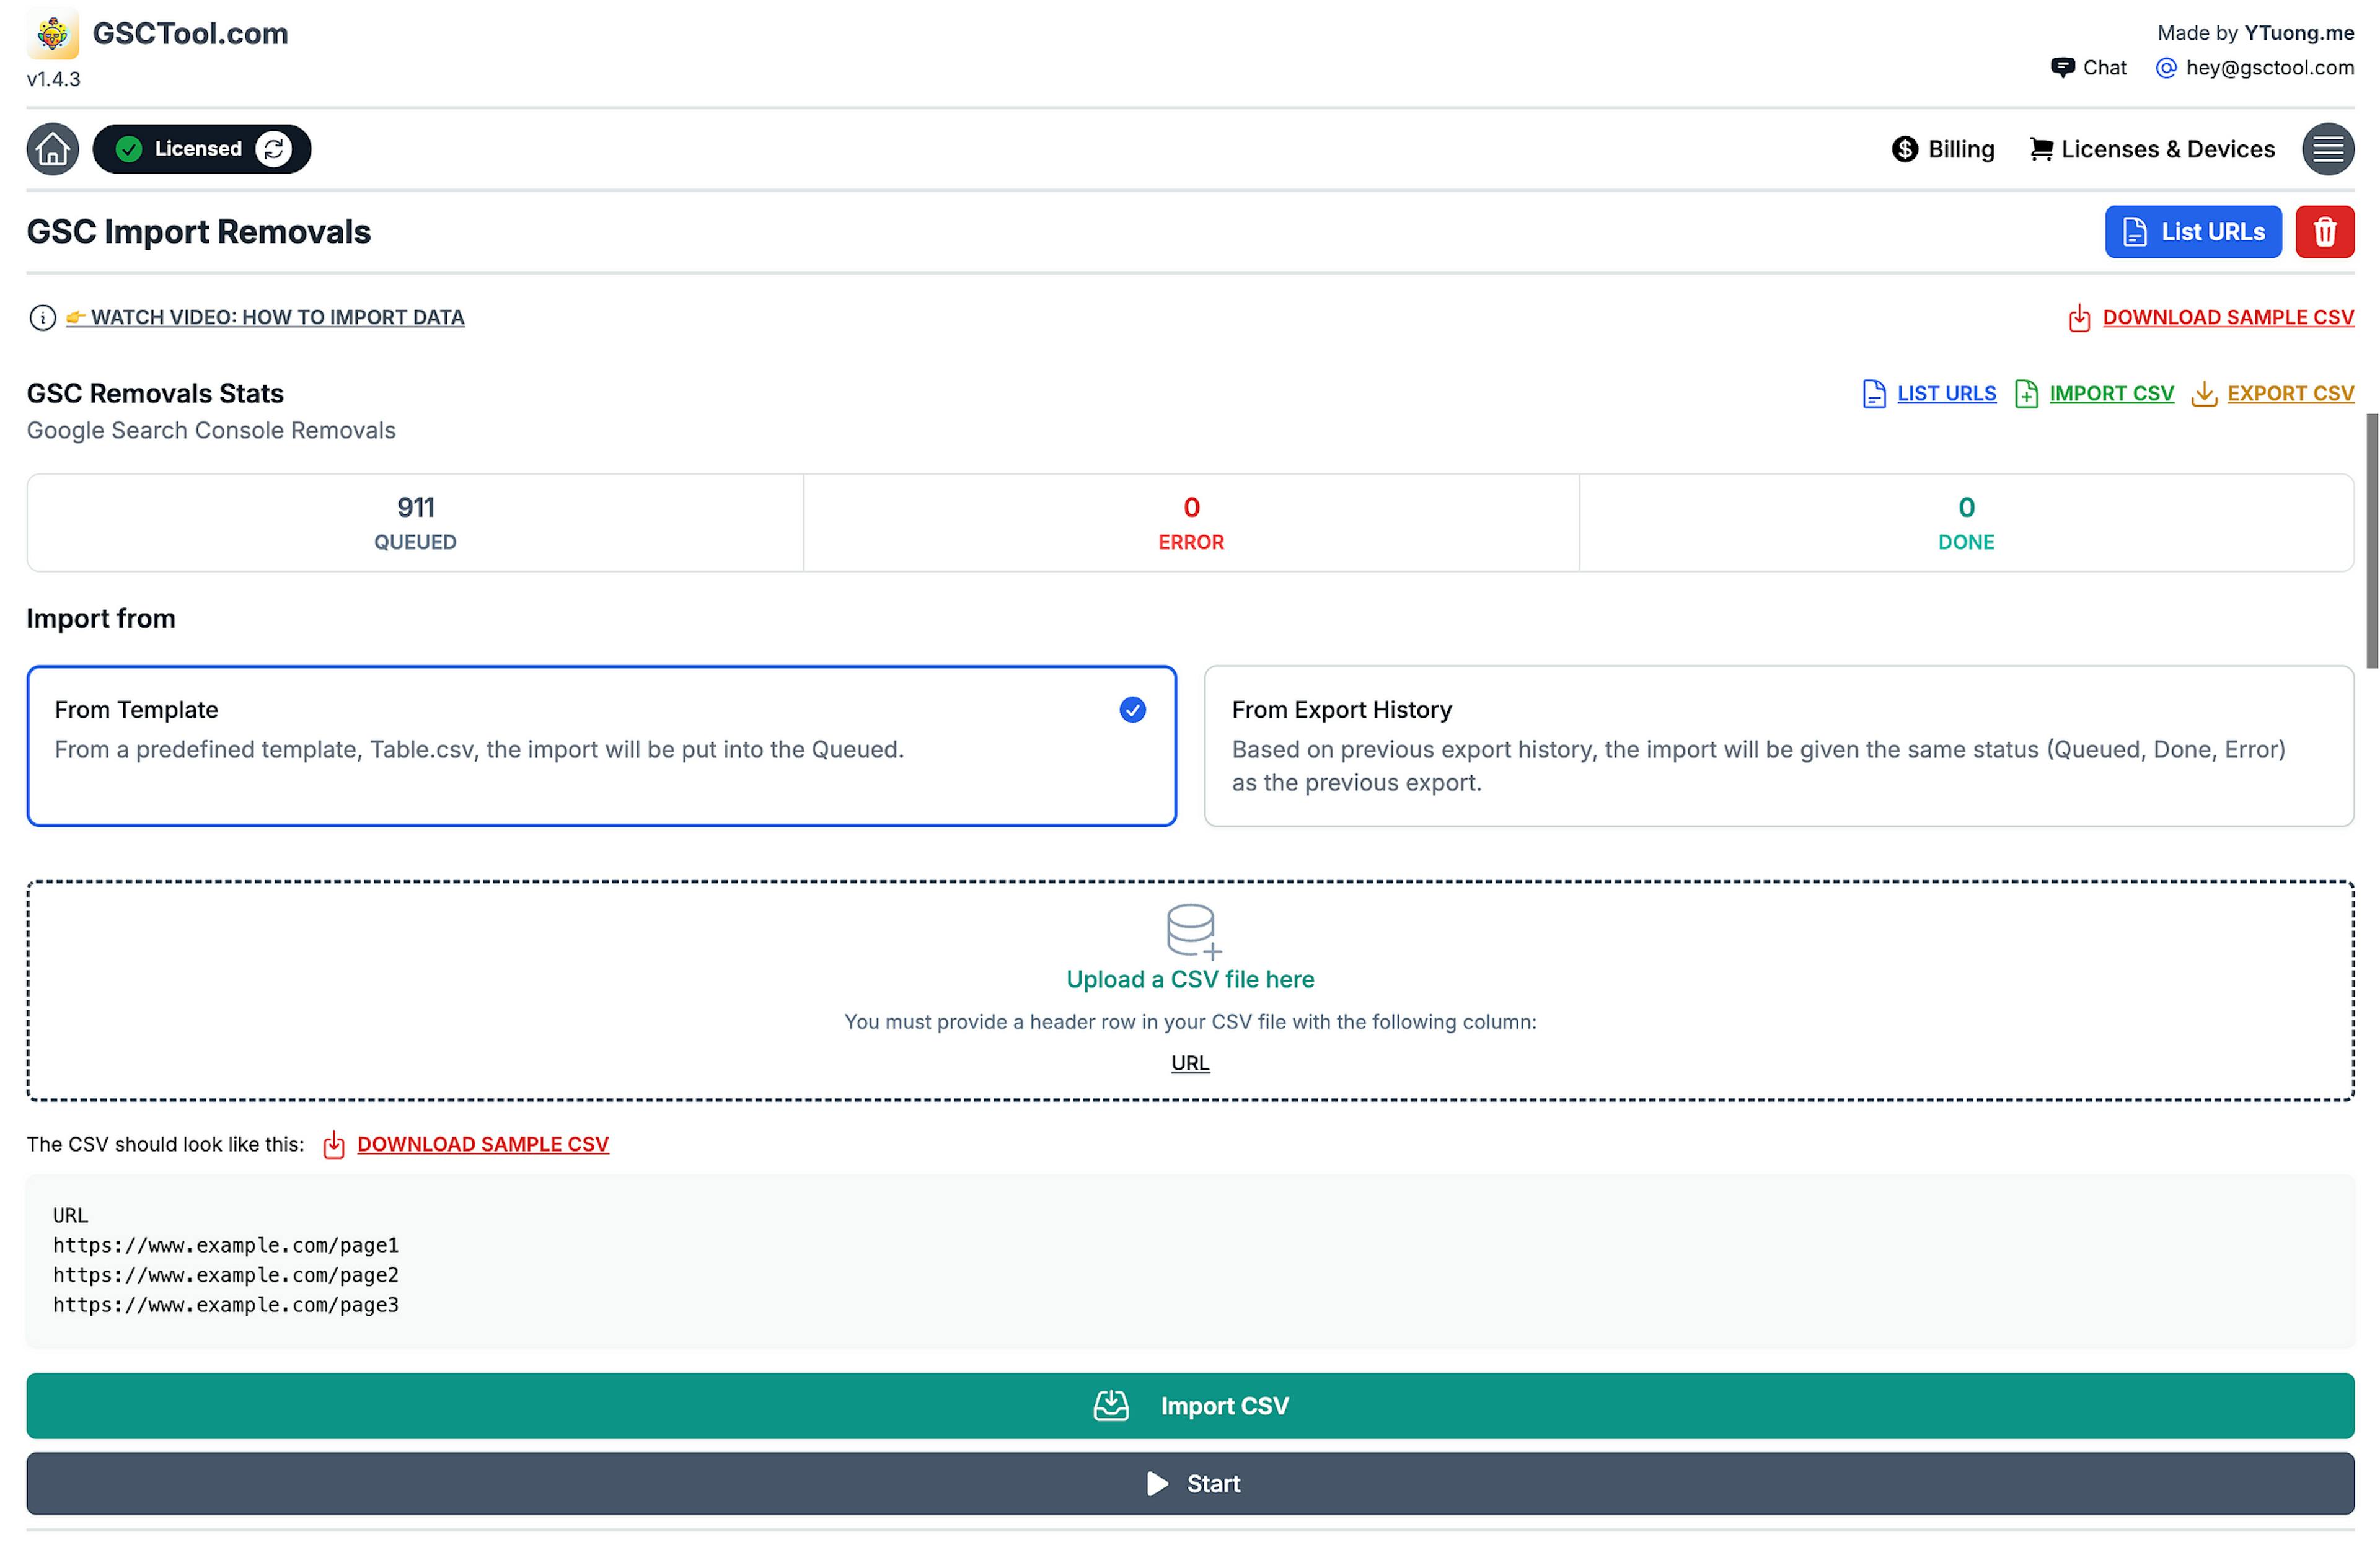Image resolution: width=2380 pixels, height=1568 pixels.
Task: Select the From Template radio option
Action: click(x=1132, y=710)
